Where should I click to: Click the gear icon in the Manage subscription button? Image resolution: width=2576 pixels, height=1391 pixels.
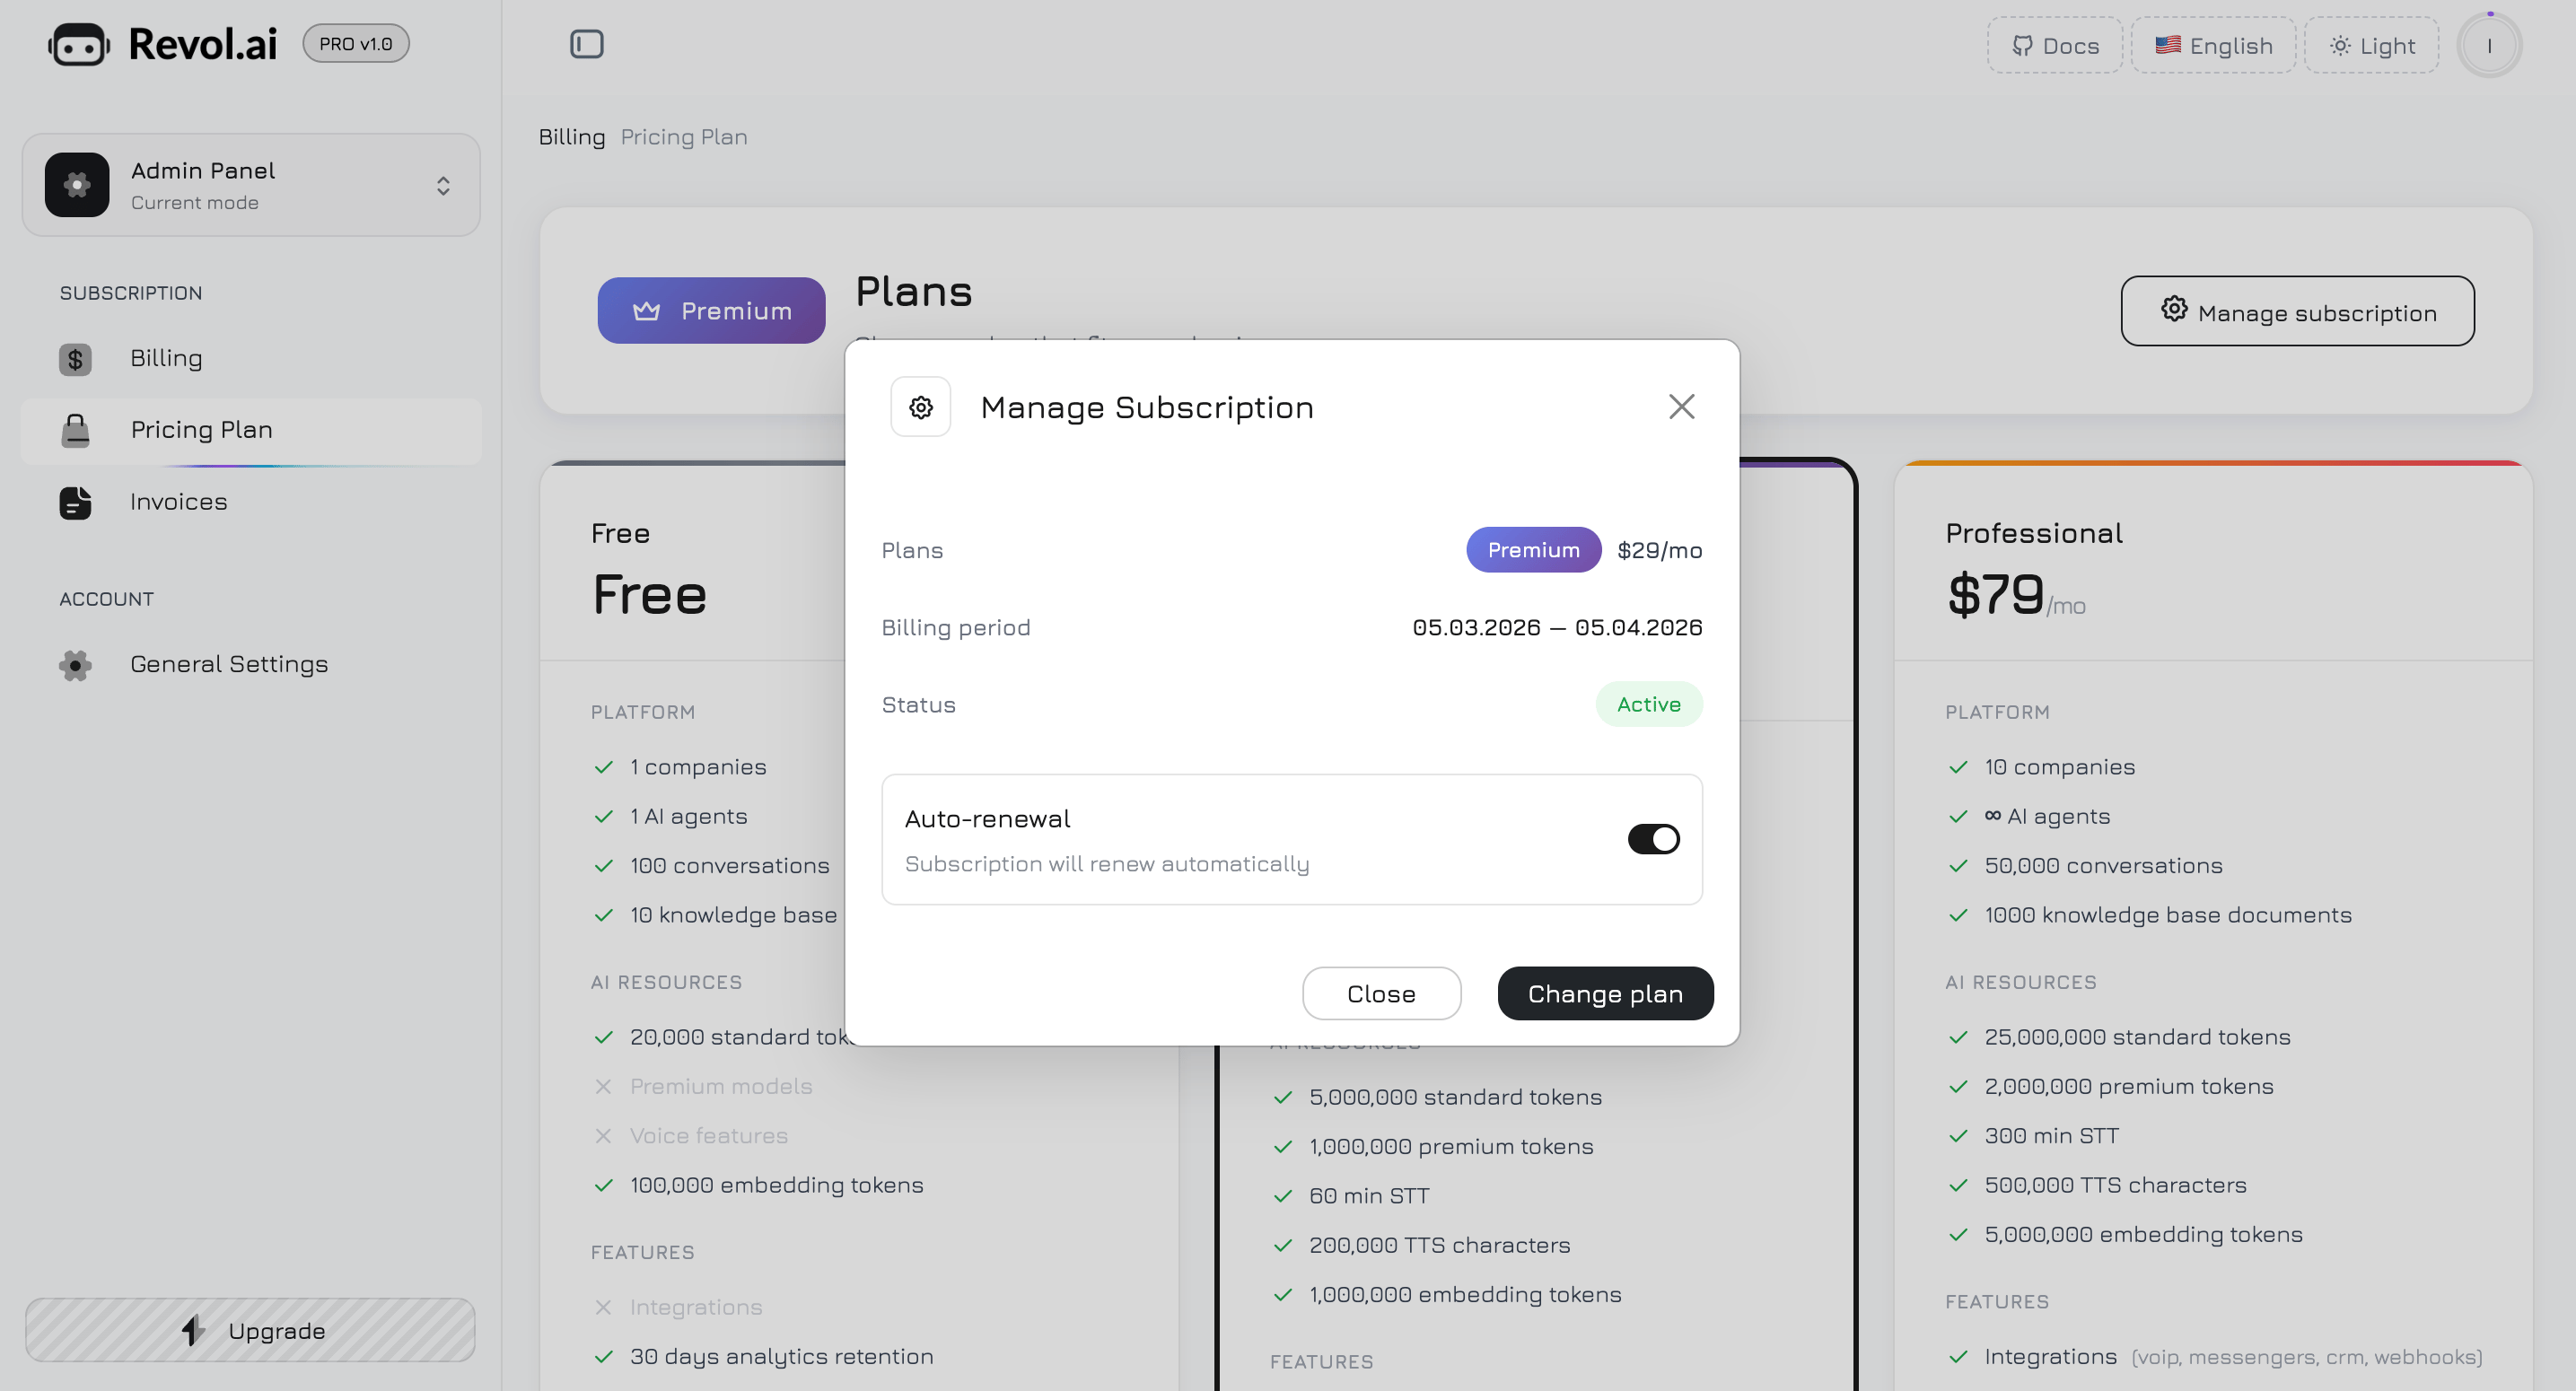2174,309
